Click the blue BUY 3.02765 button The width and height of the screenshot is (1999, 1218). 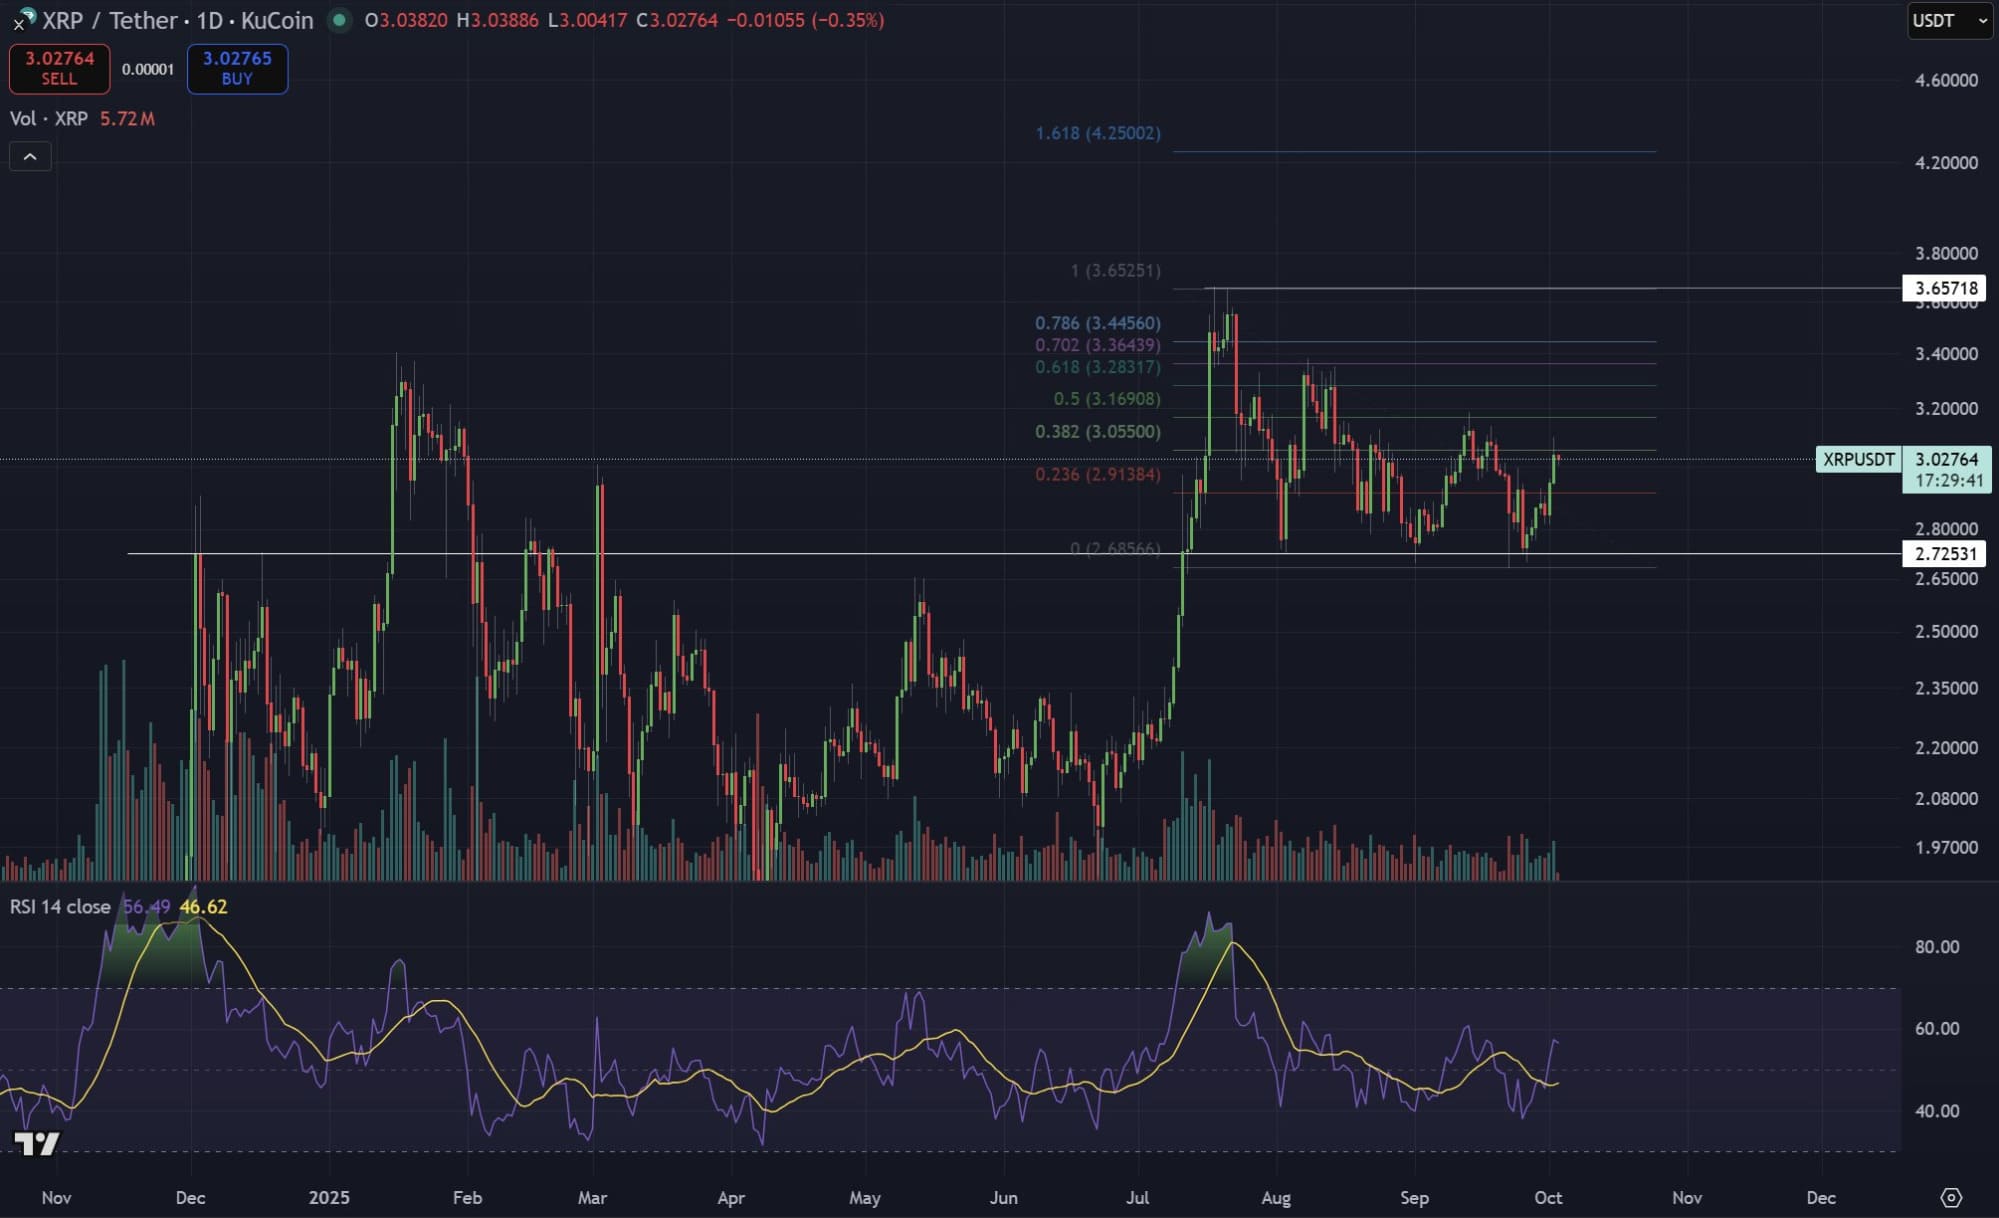coord(237,68)
